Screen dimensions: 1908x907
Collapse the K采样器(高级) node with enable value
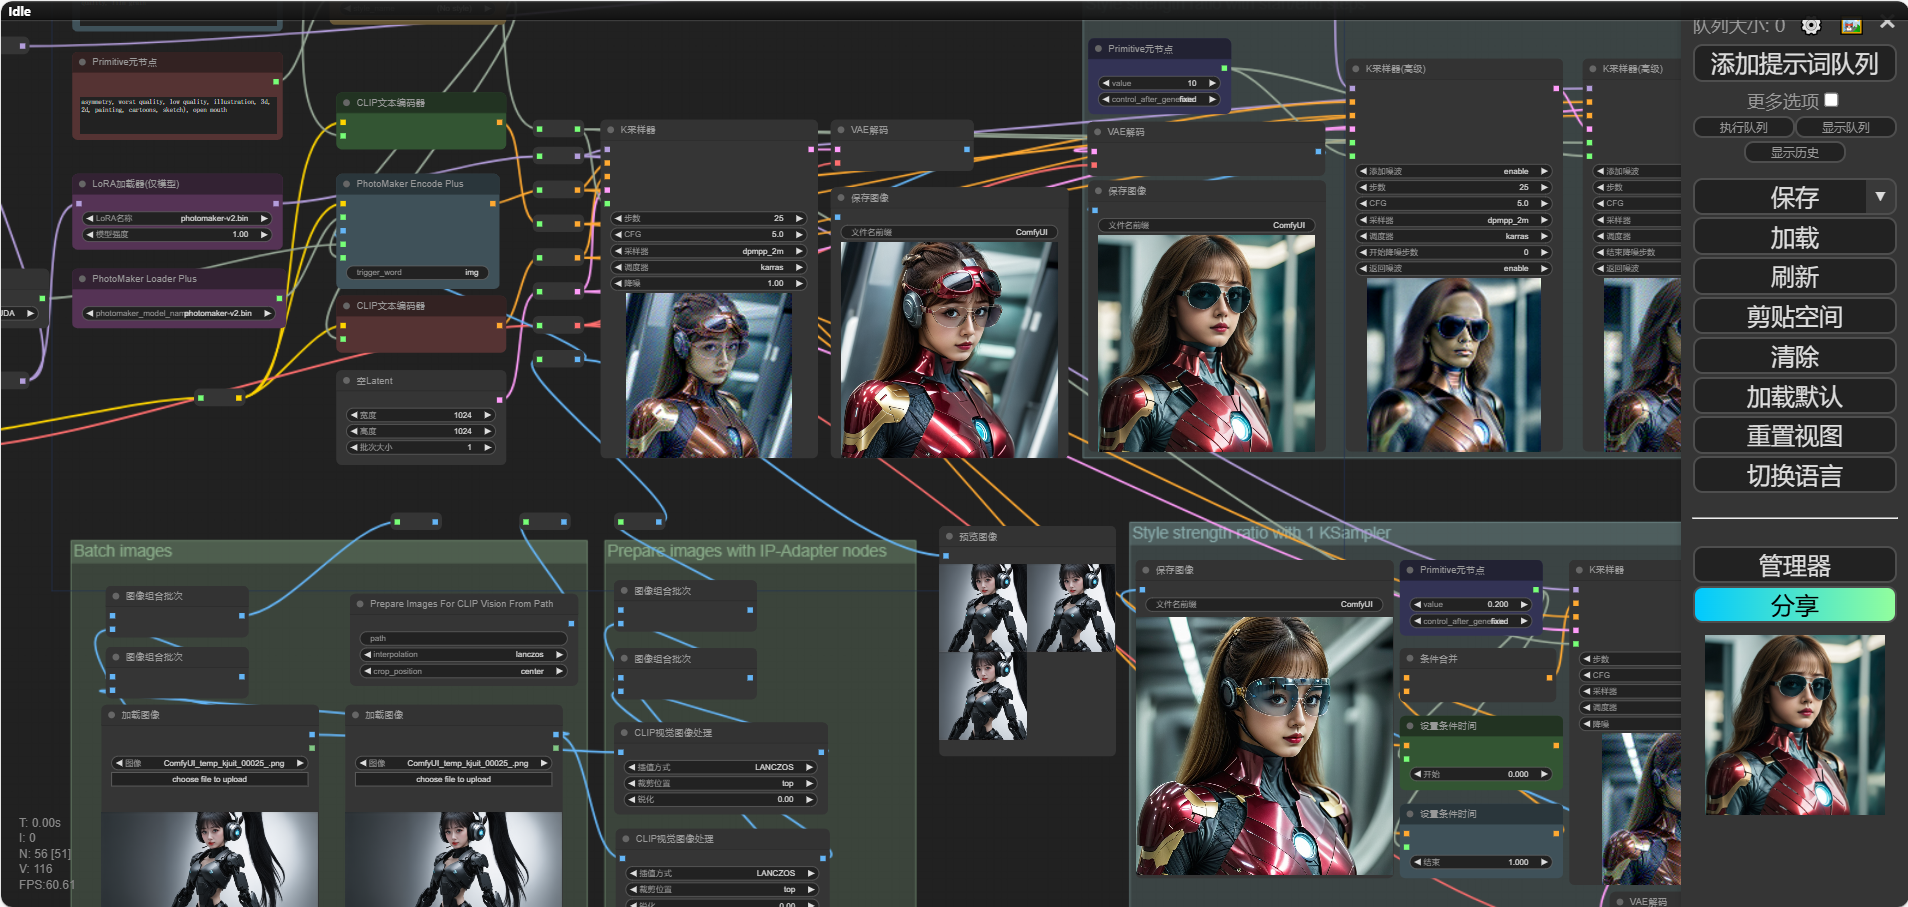[1357, 69]
